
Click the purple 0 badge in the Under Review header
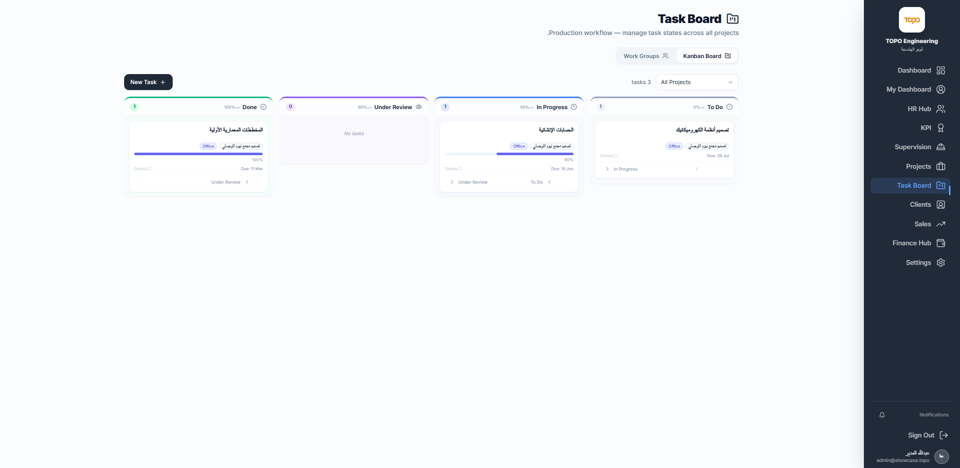(290, 107)
